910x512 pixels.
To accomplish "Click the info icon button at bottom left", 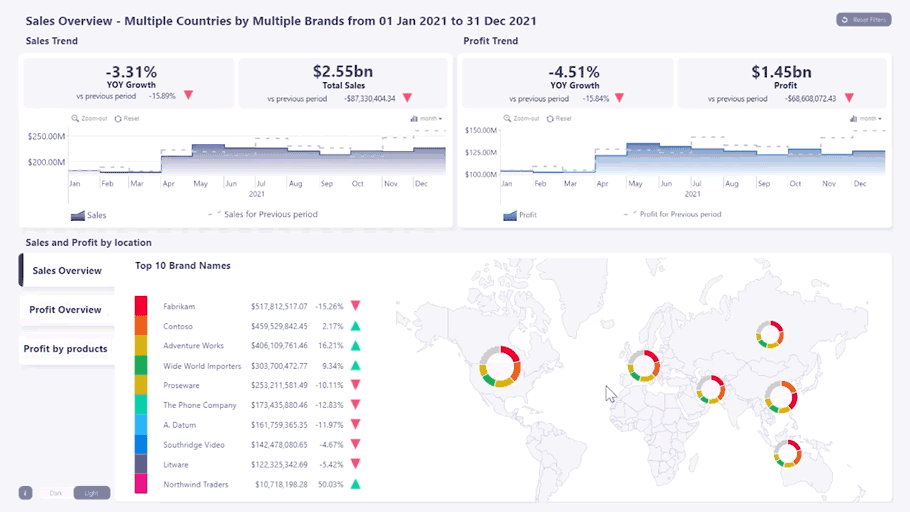I will tap(26, 493).
